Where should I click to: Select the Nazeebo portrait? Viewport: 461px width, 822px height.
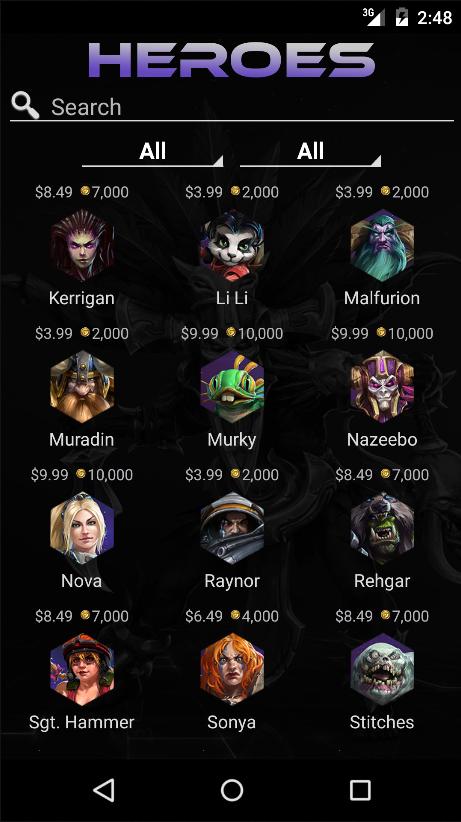[x=382, y=387]
